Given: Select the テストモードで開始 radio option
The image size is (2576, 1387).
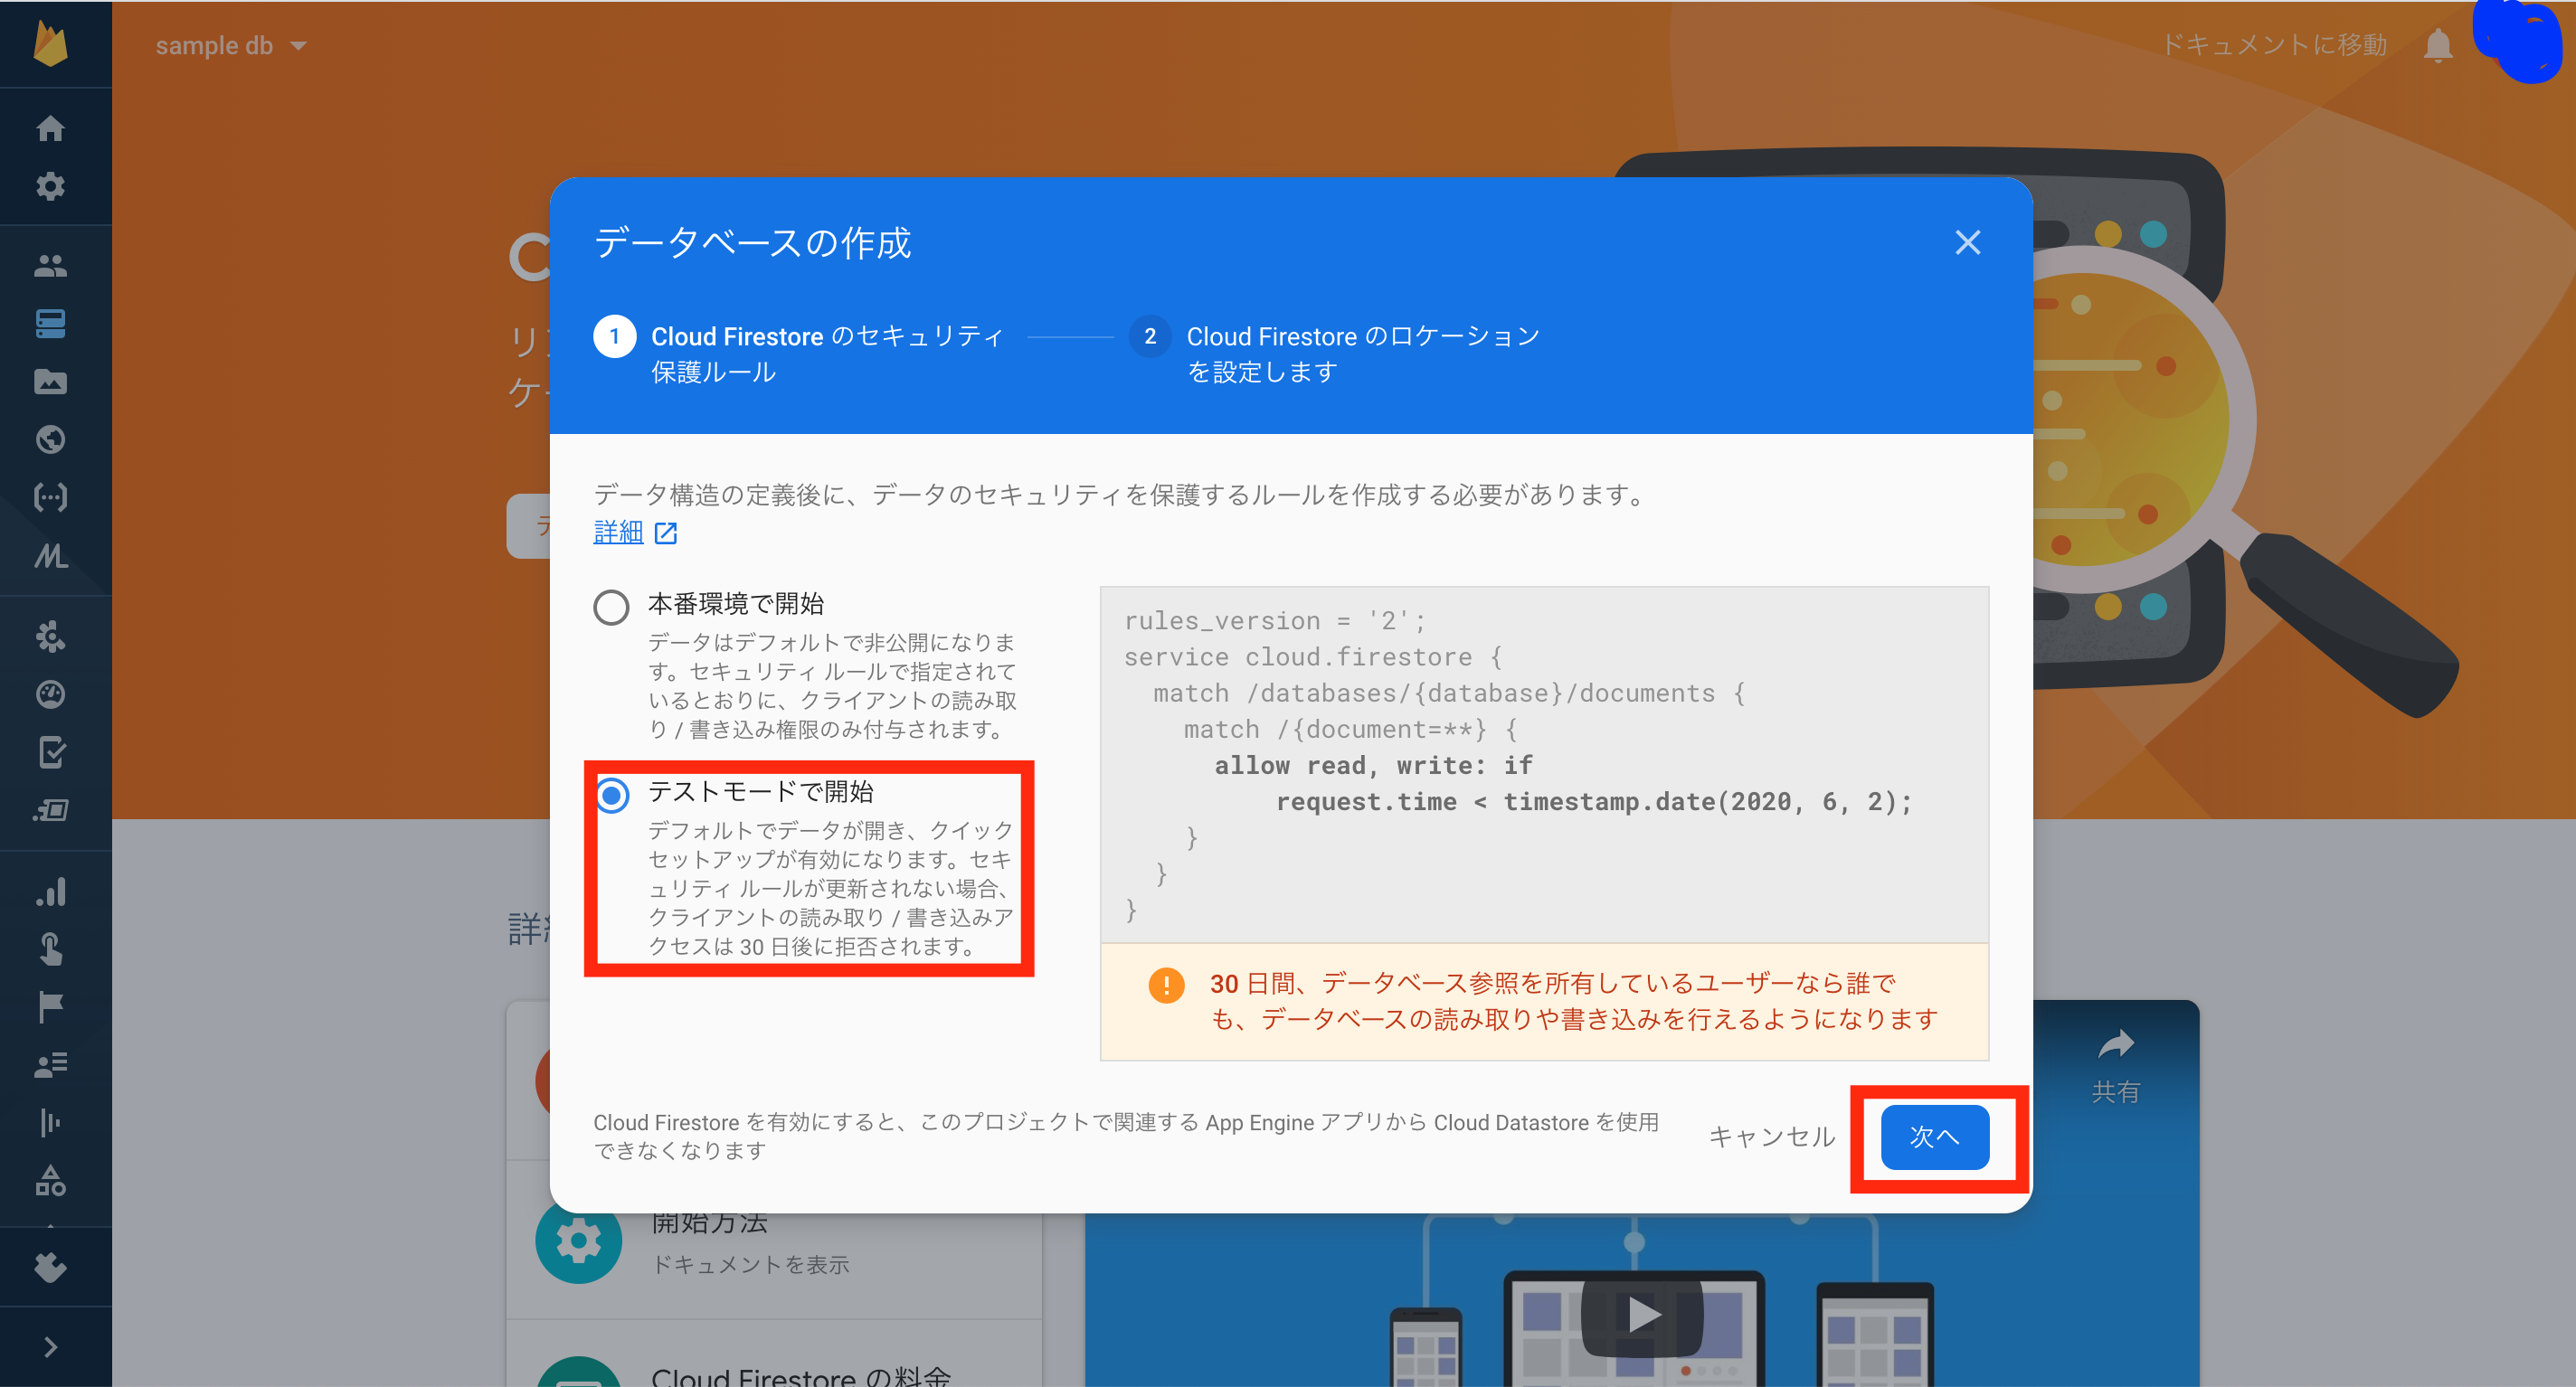Looking at the screenshot, I should pos(611,795).
